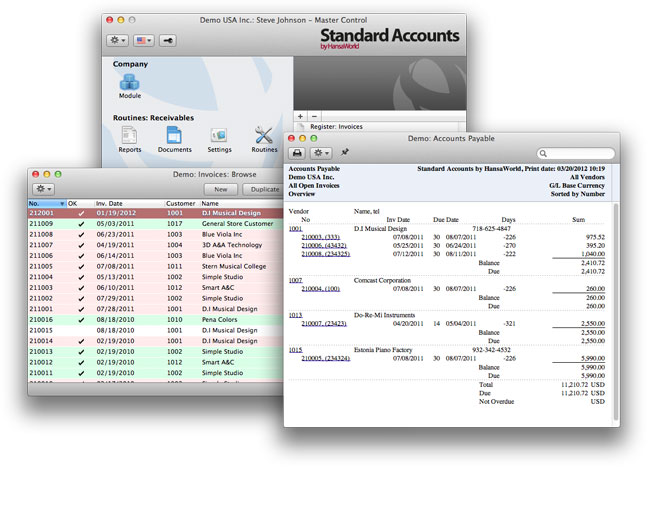Click the minus button above register list
The image size is (650, 505).
[x=314, y=117]
